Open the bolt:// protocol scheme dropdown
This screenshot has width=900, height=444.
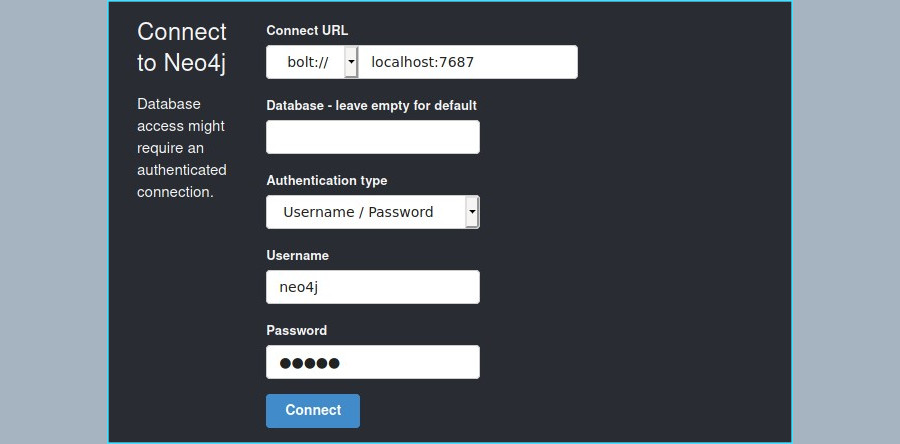click(312, 62)
